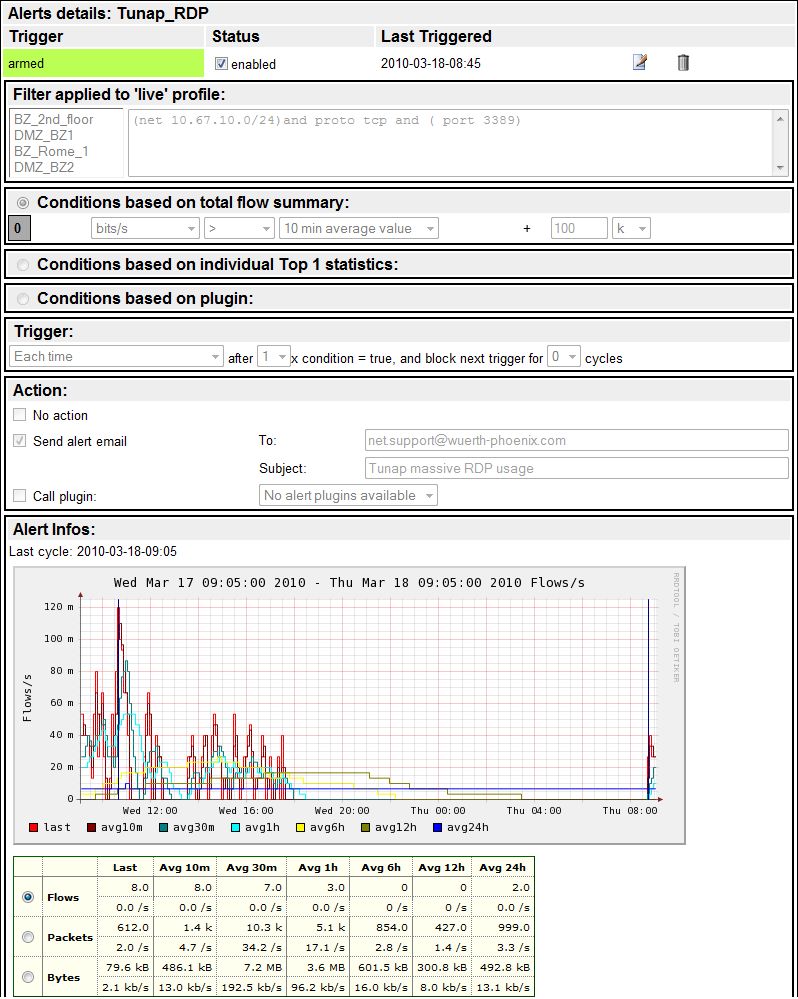Click the Avg 10m column header
This screenshot has height=999, width=798.
click(185, 867)
